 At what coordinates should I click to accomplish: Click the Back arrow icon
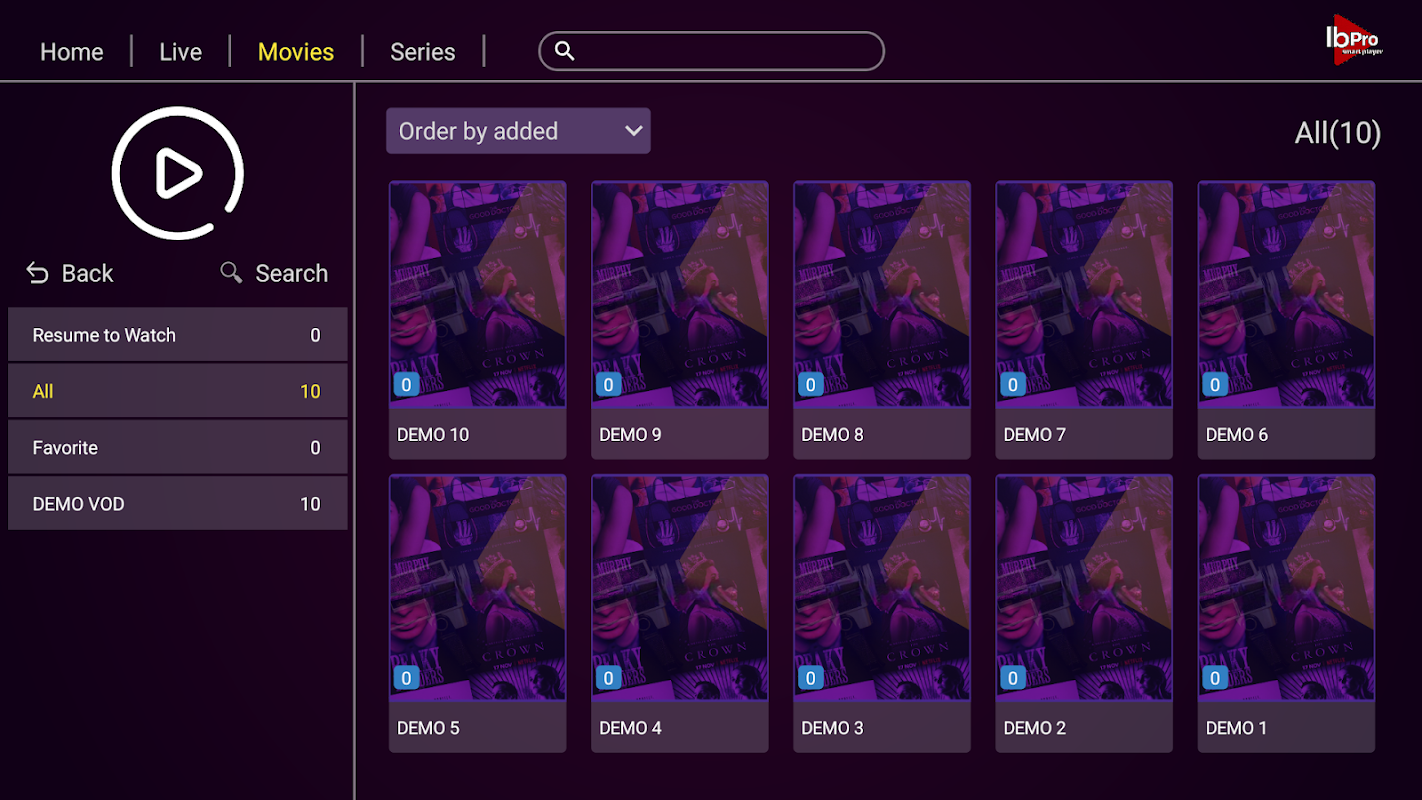pos(38,273)
